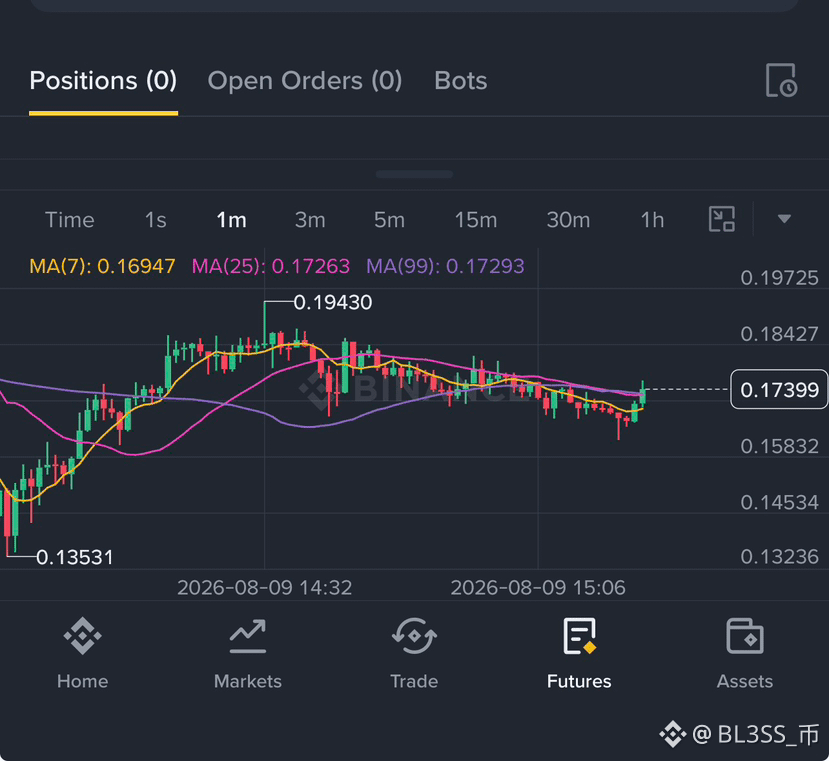Tap the 0.13236 price axis value
The image size is (829, 761).
click(x=779, y=556)
